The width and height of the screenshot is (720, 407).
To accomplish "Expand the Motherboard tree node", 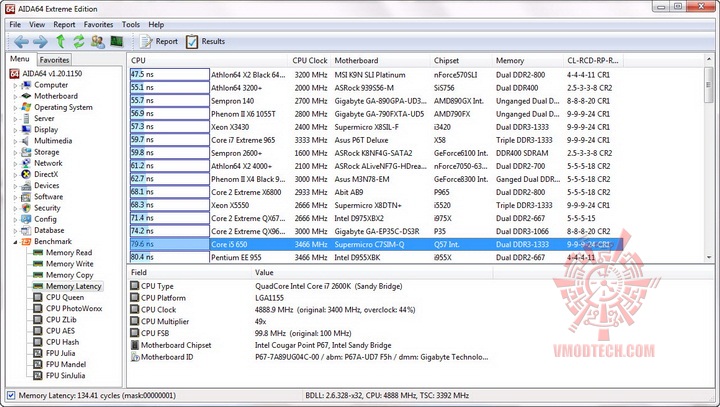I will (15, 96).
